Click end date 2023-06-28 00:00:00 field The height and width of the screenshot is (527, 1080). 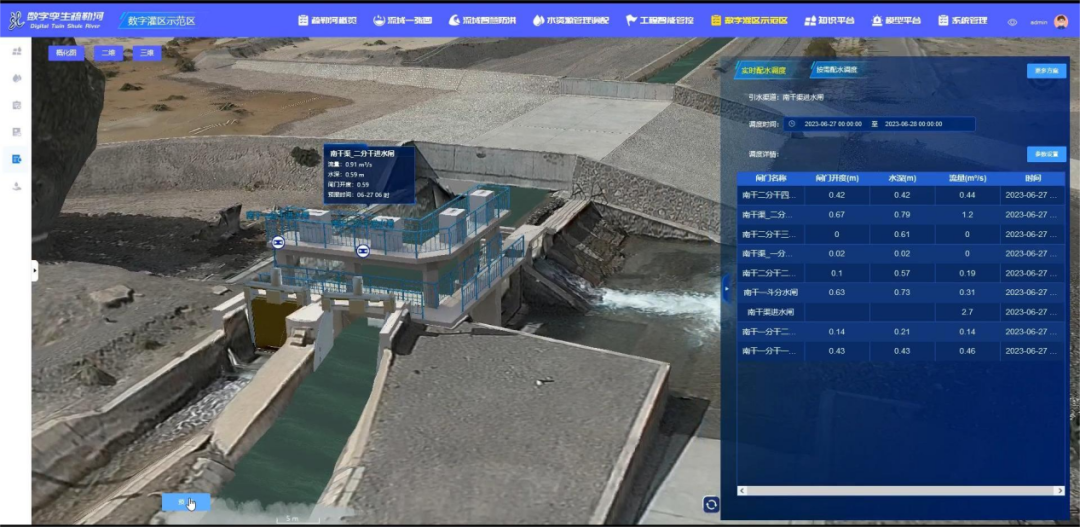[x=913, y=124]
